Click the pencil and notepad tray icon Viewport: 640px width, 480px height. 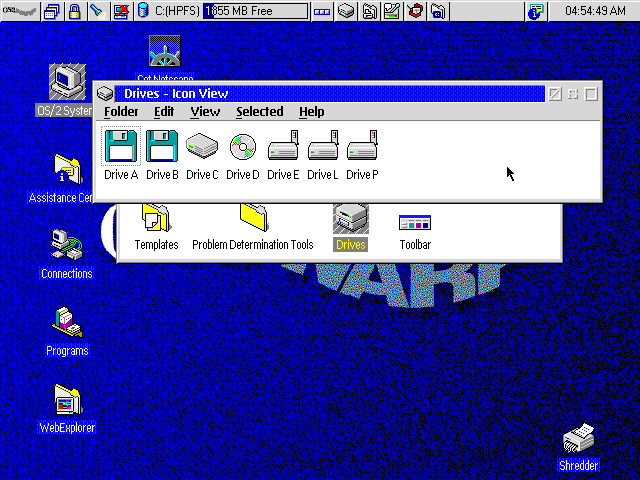pos(392,11)
